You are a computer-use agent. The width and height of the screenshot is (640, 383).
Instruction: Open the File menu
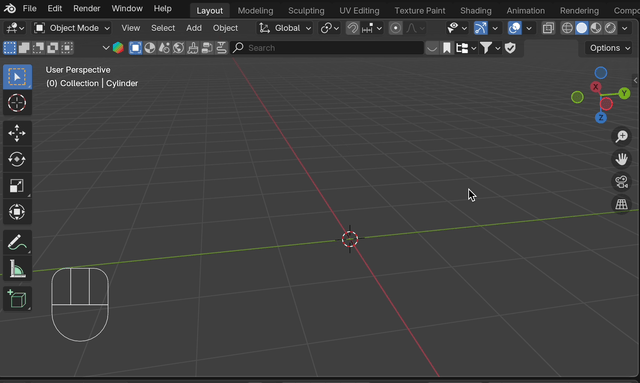click(29, 8)
